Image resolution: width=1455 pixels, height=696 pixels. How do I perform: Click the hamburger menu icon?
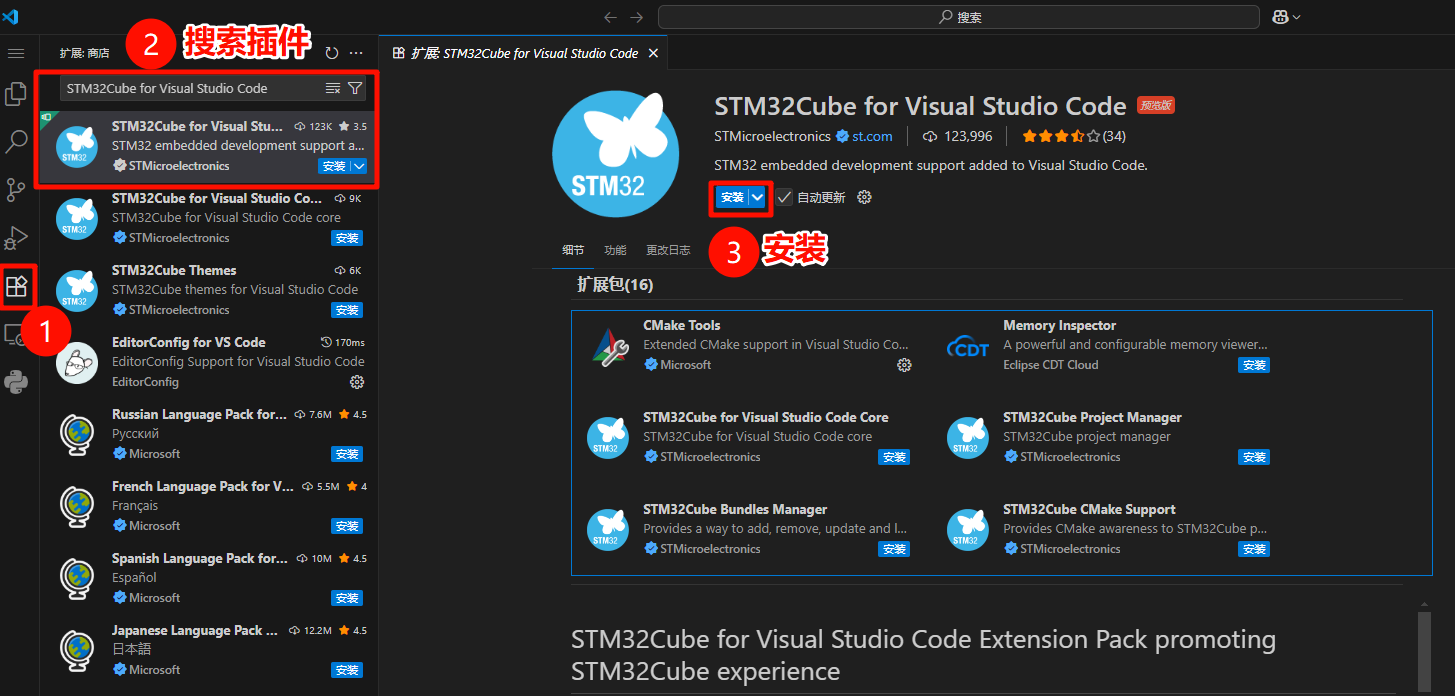click(16, 52)
